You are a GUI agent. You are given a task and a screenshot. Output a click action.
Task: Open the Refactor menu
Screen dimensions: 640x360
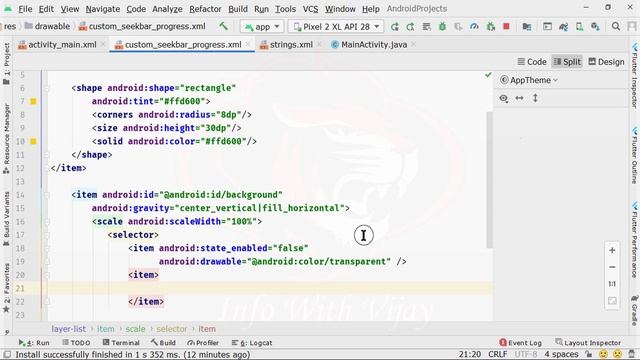pos(205,9)
